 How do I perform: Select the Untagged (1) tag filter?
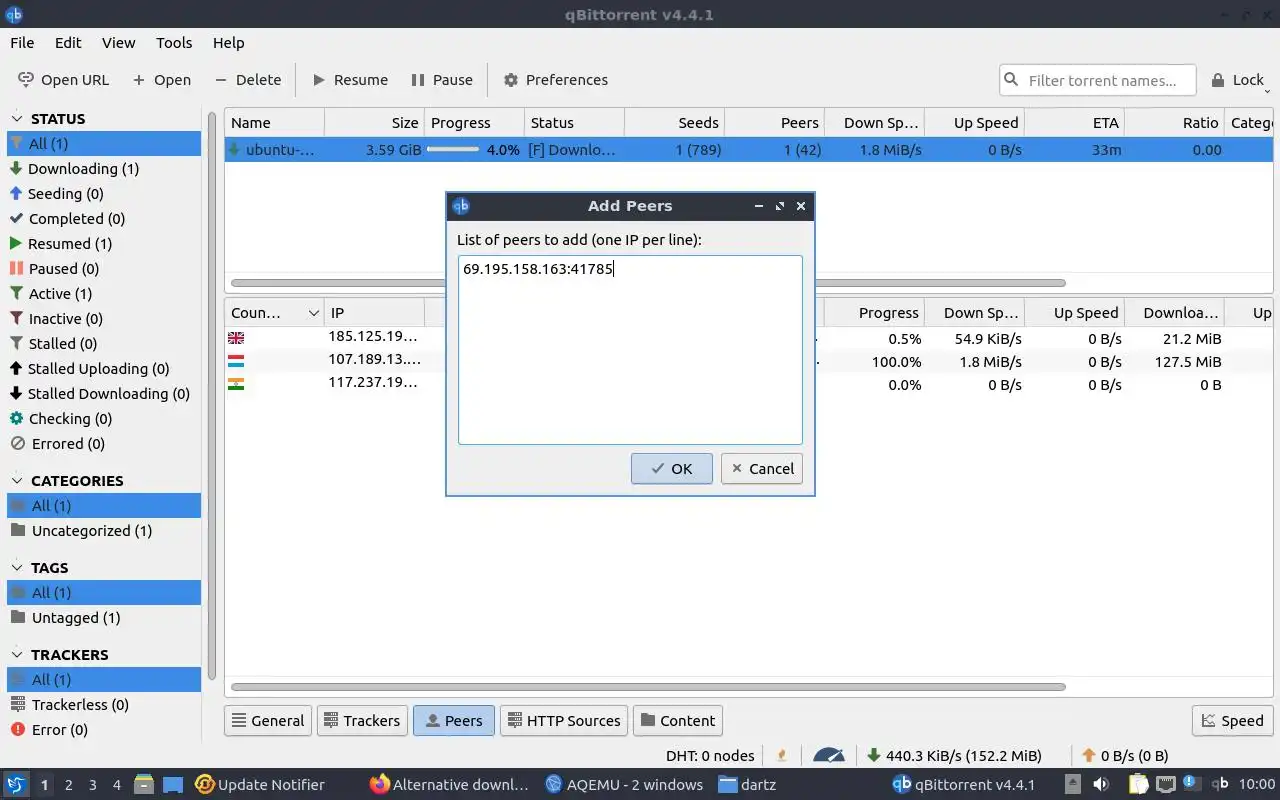(x=104, y=618)
